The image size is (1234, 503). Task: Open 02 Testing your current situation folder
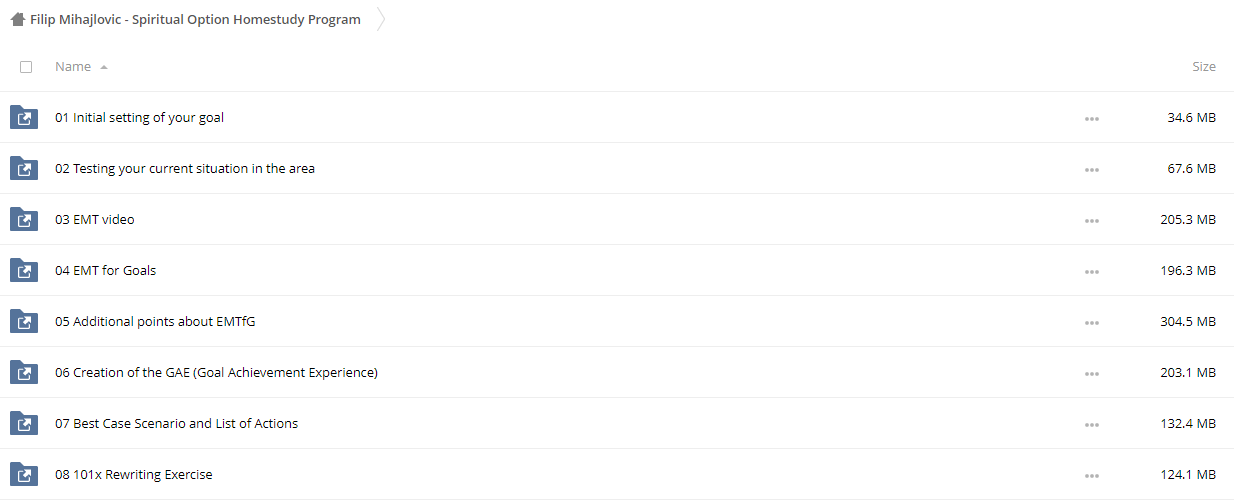coord(185,168)
